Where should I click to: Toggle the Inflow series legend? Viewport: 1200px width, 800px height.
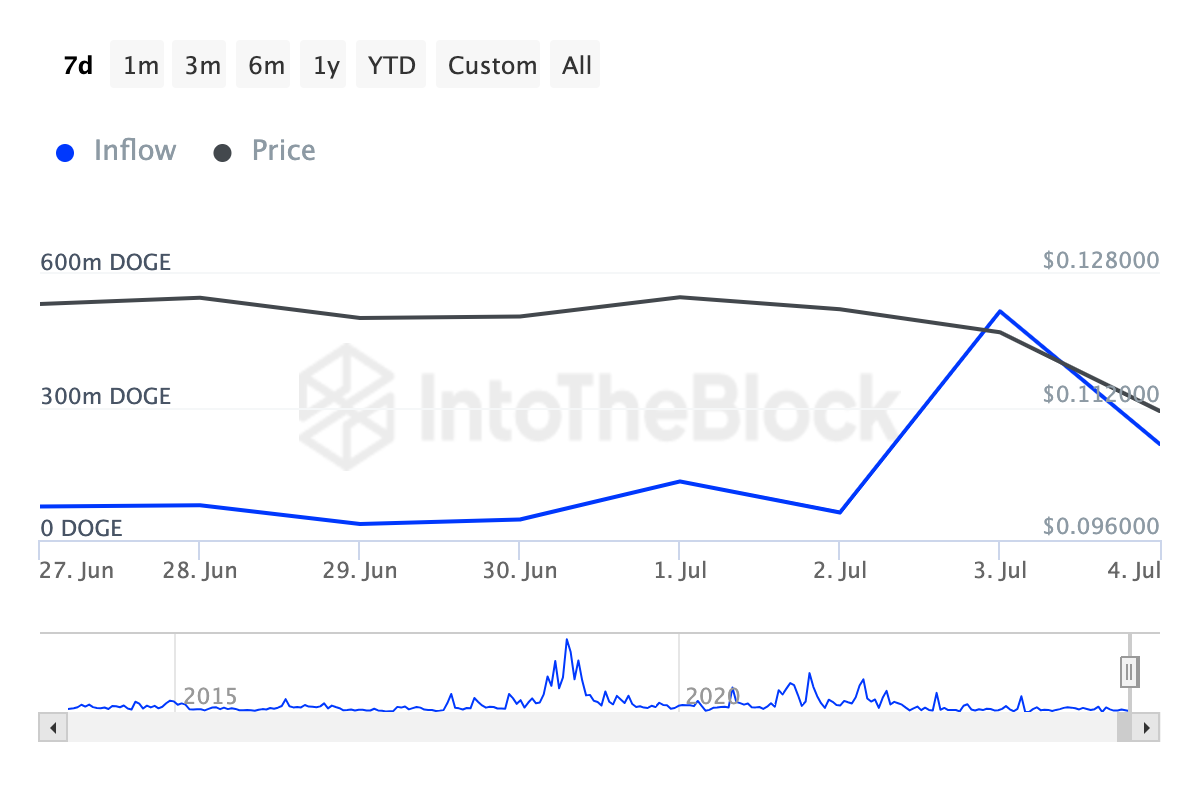coord(134,151)
